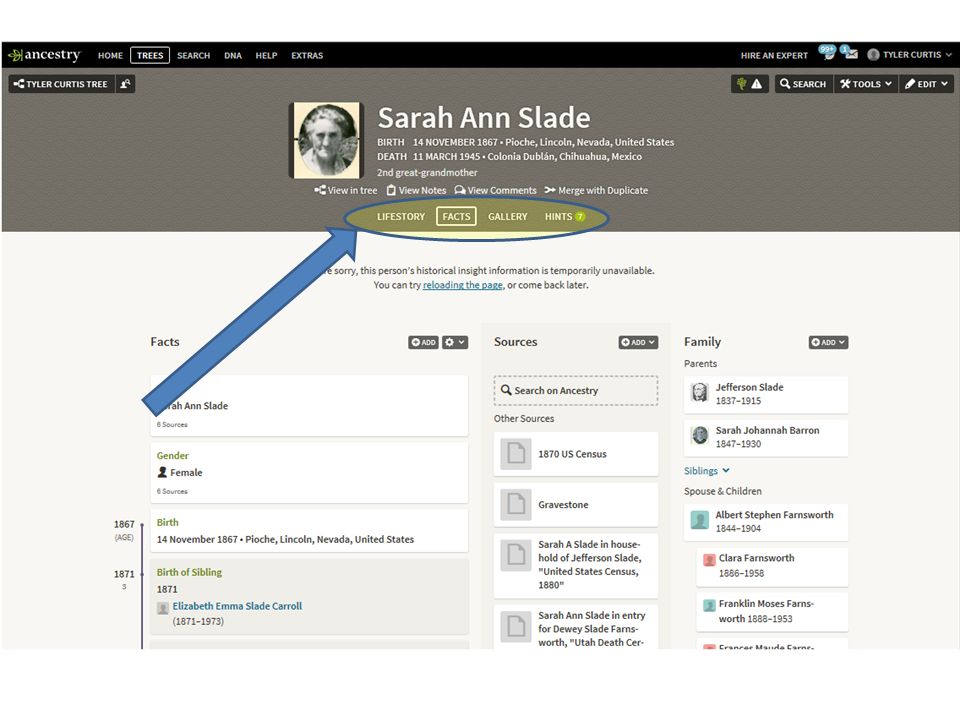This screenshot has width=960, height=720.
Task: Click the Ancestry logo
Action: coord(45,55)
